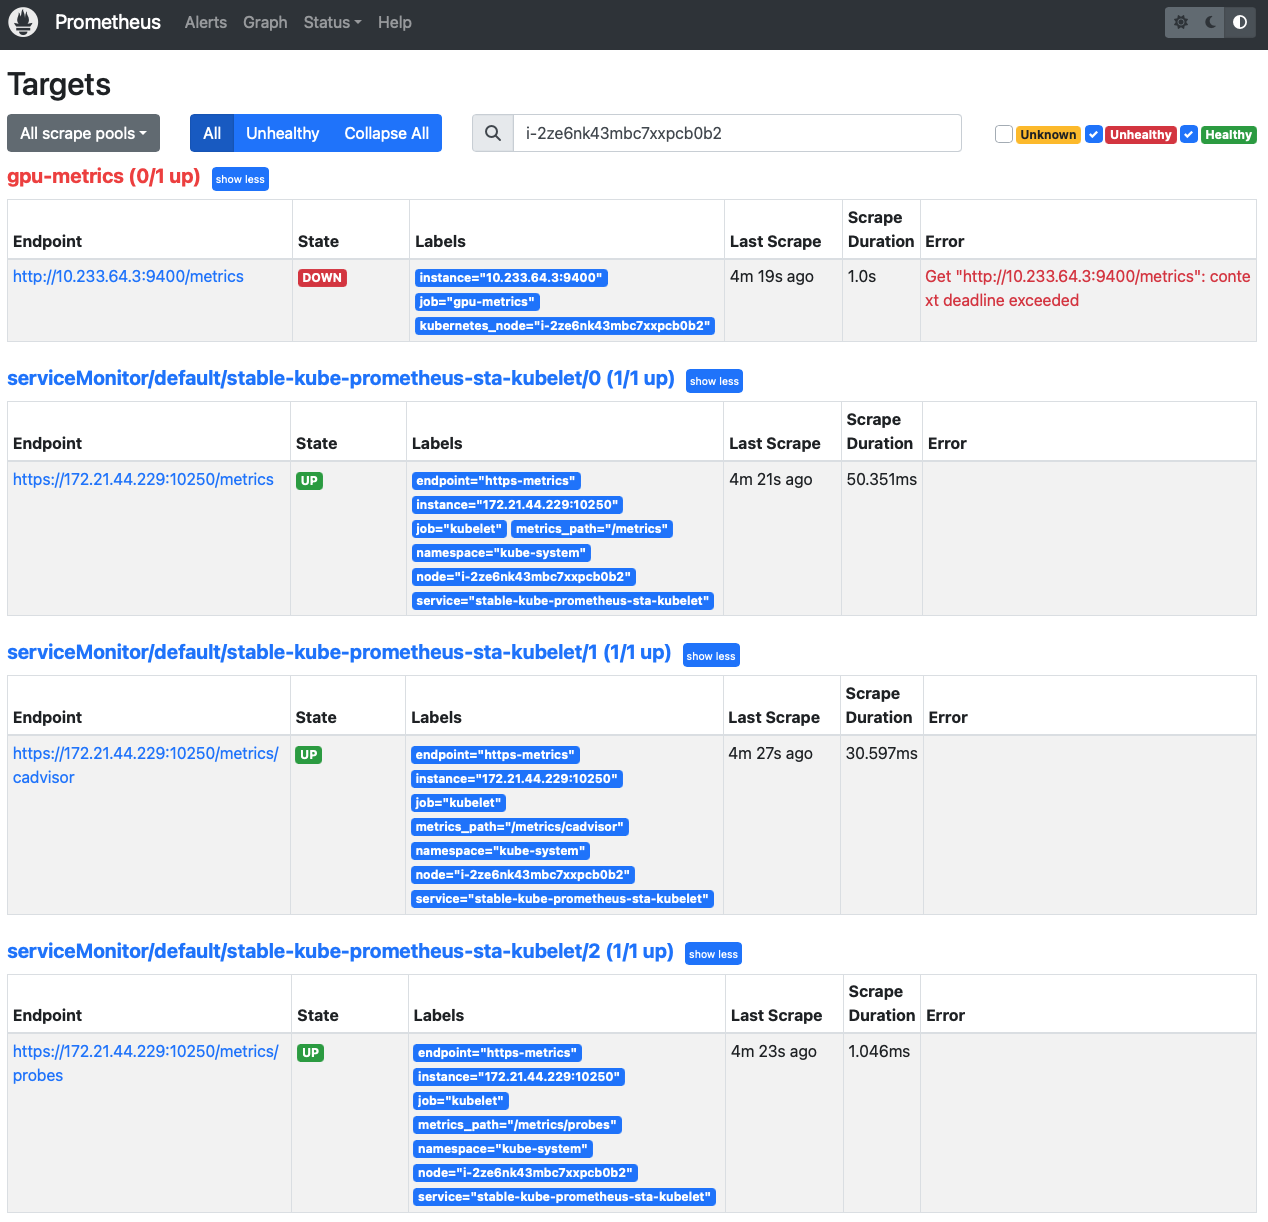Viewport: 1268px width, 1222px height.
Task: Click label metrics_path="/metrics/cadvisor"
Action: (x=520, y=827)
